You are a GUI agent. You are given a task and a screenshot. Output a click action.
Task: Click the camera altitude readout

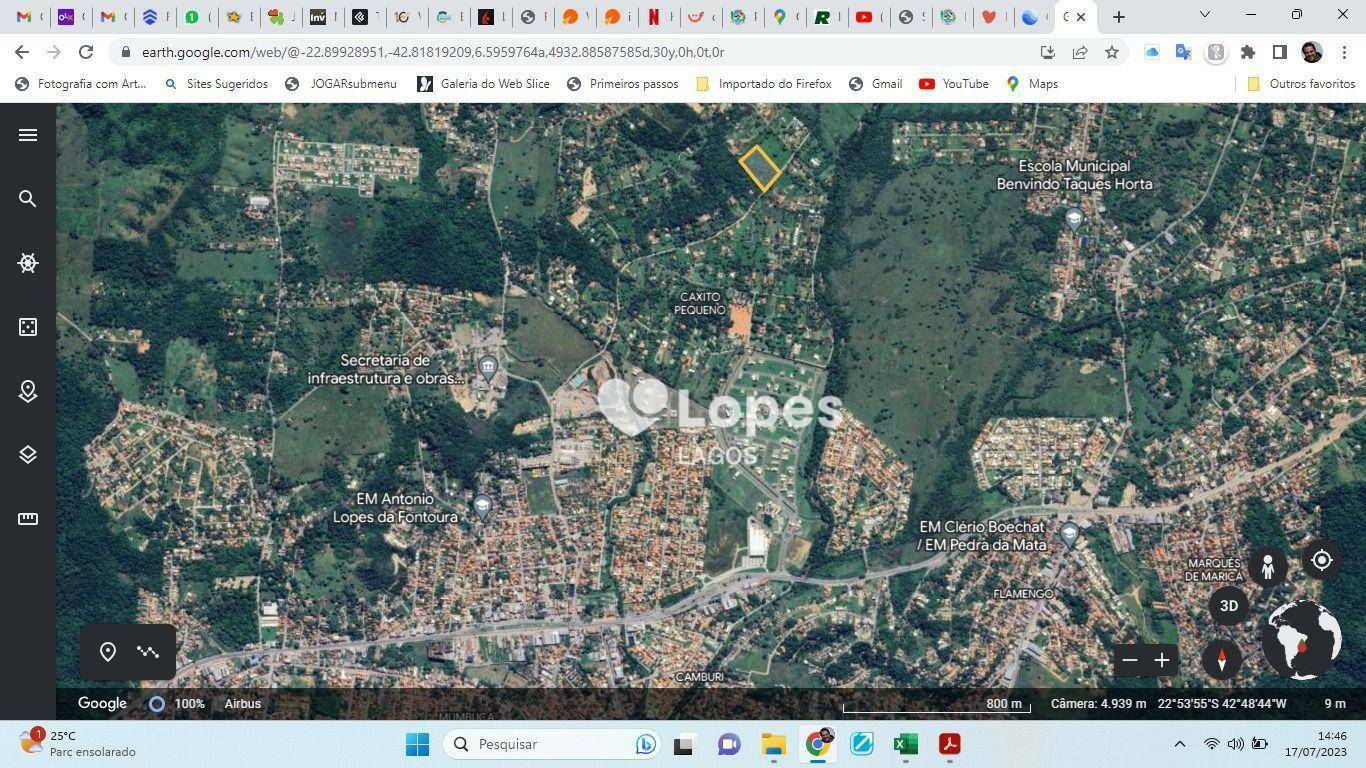pos(1098,704)
